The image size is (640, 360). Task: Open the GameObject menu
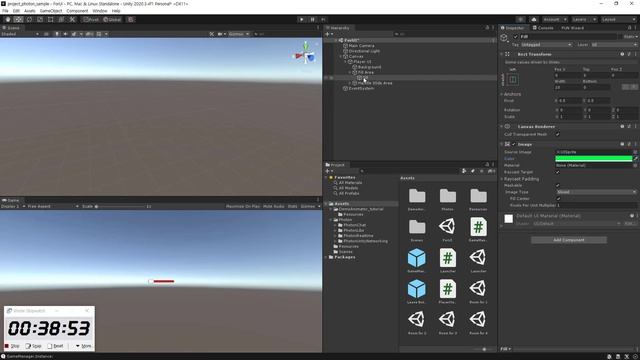(51, 11)
